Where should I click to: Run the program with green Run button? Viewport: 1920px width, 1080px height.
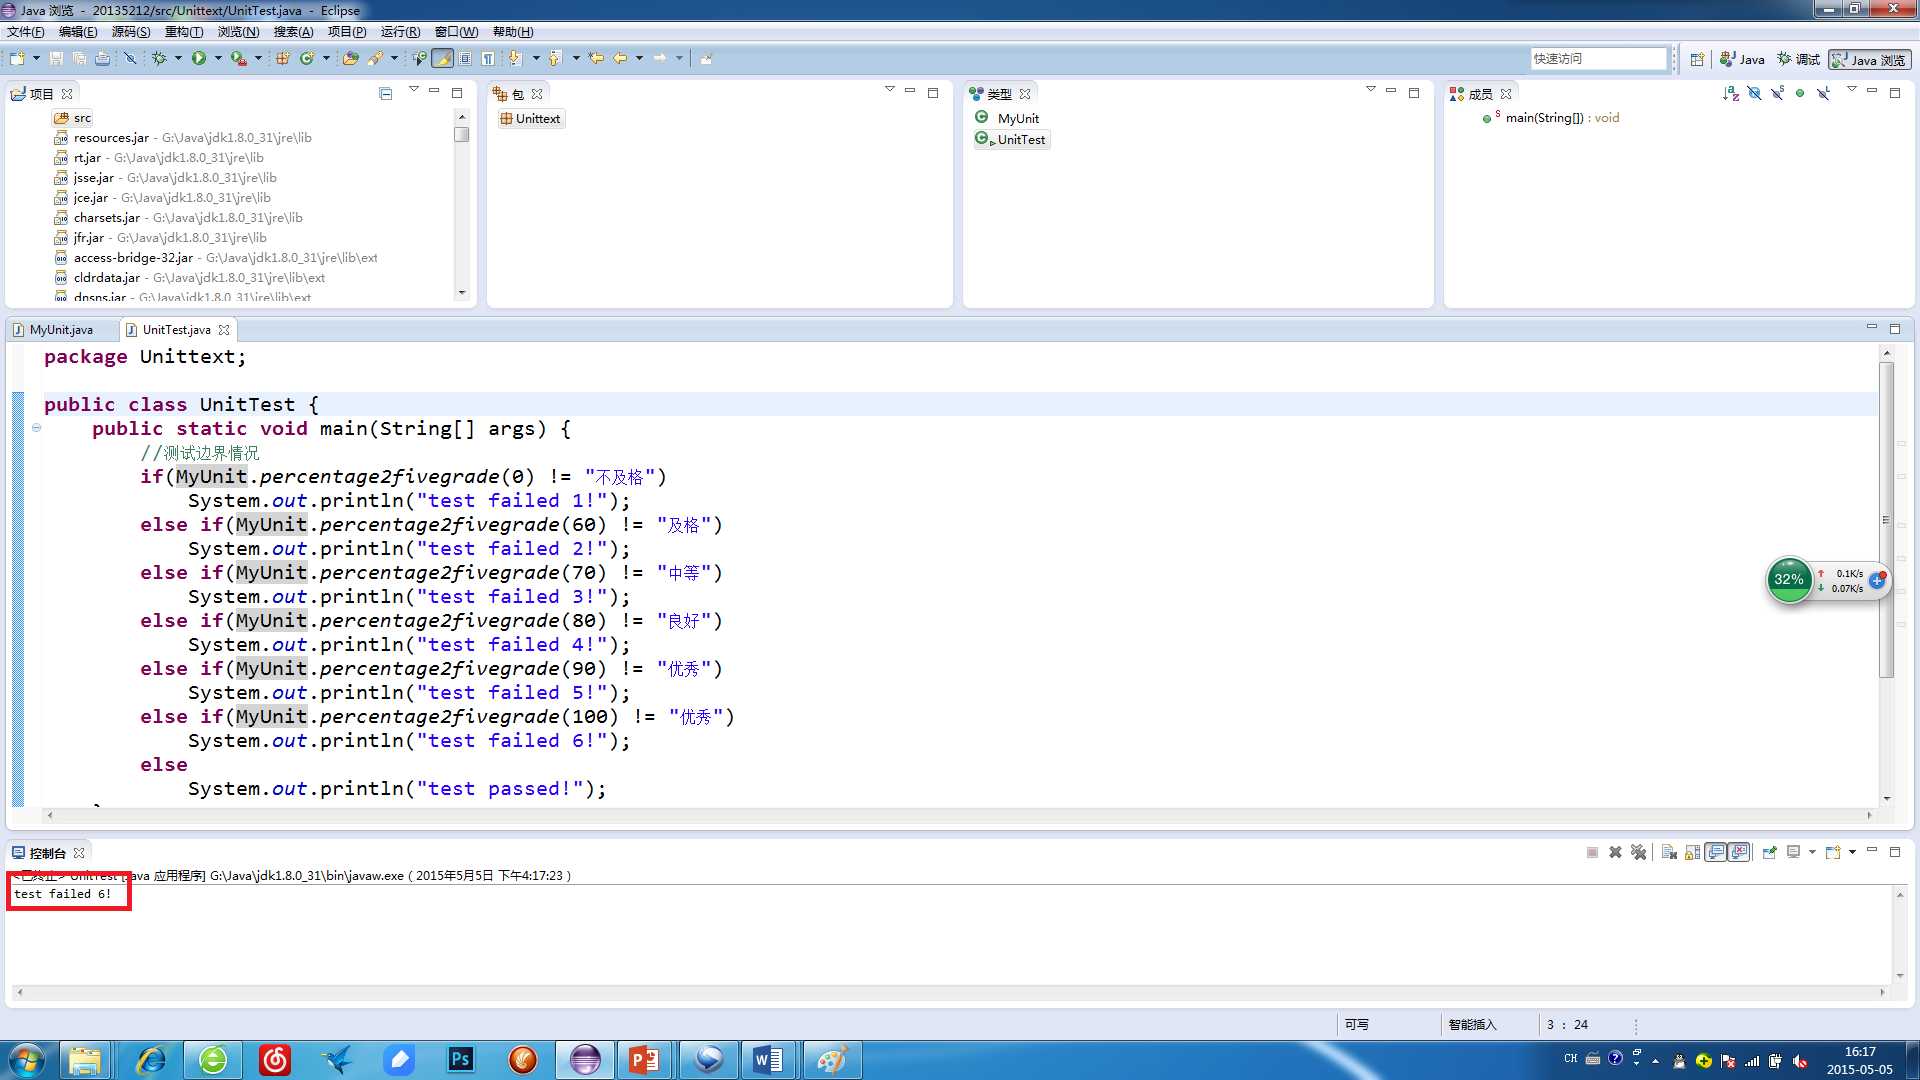(x=199, y=59)
